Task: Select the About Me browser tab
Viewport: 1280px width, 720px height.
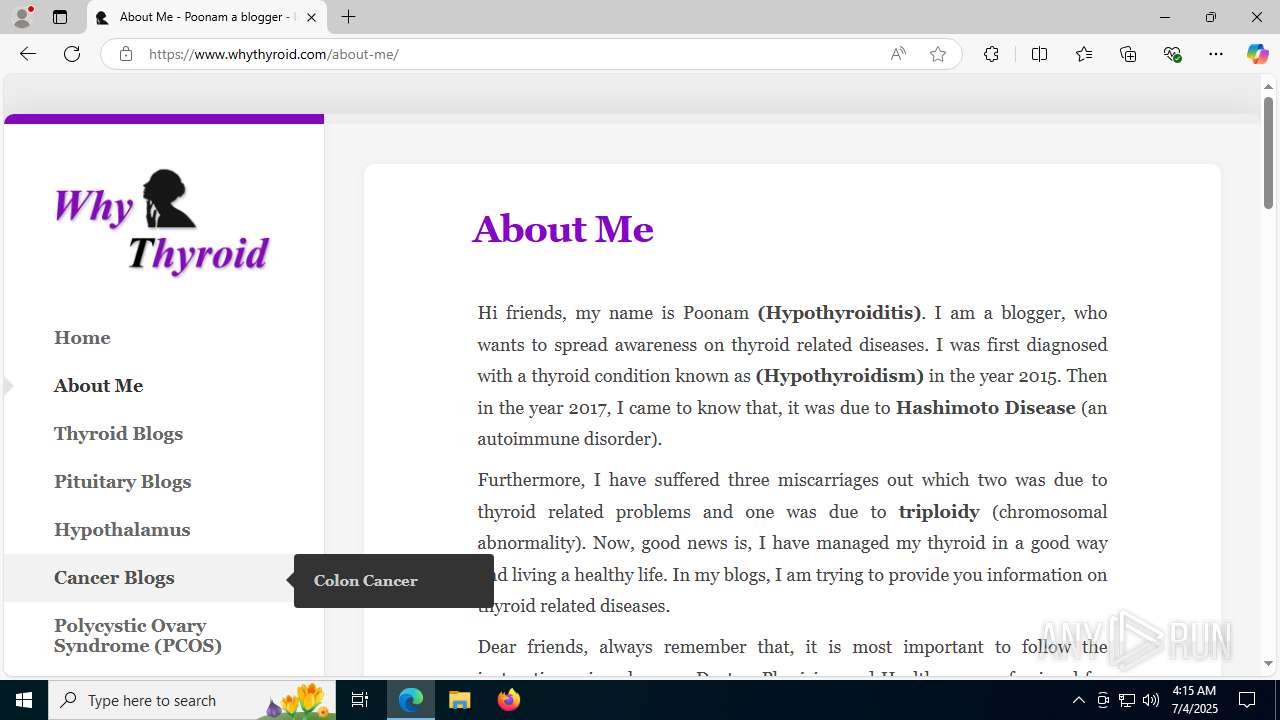Action: pos(206,17)
